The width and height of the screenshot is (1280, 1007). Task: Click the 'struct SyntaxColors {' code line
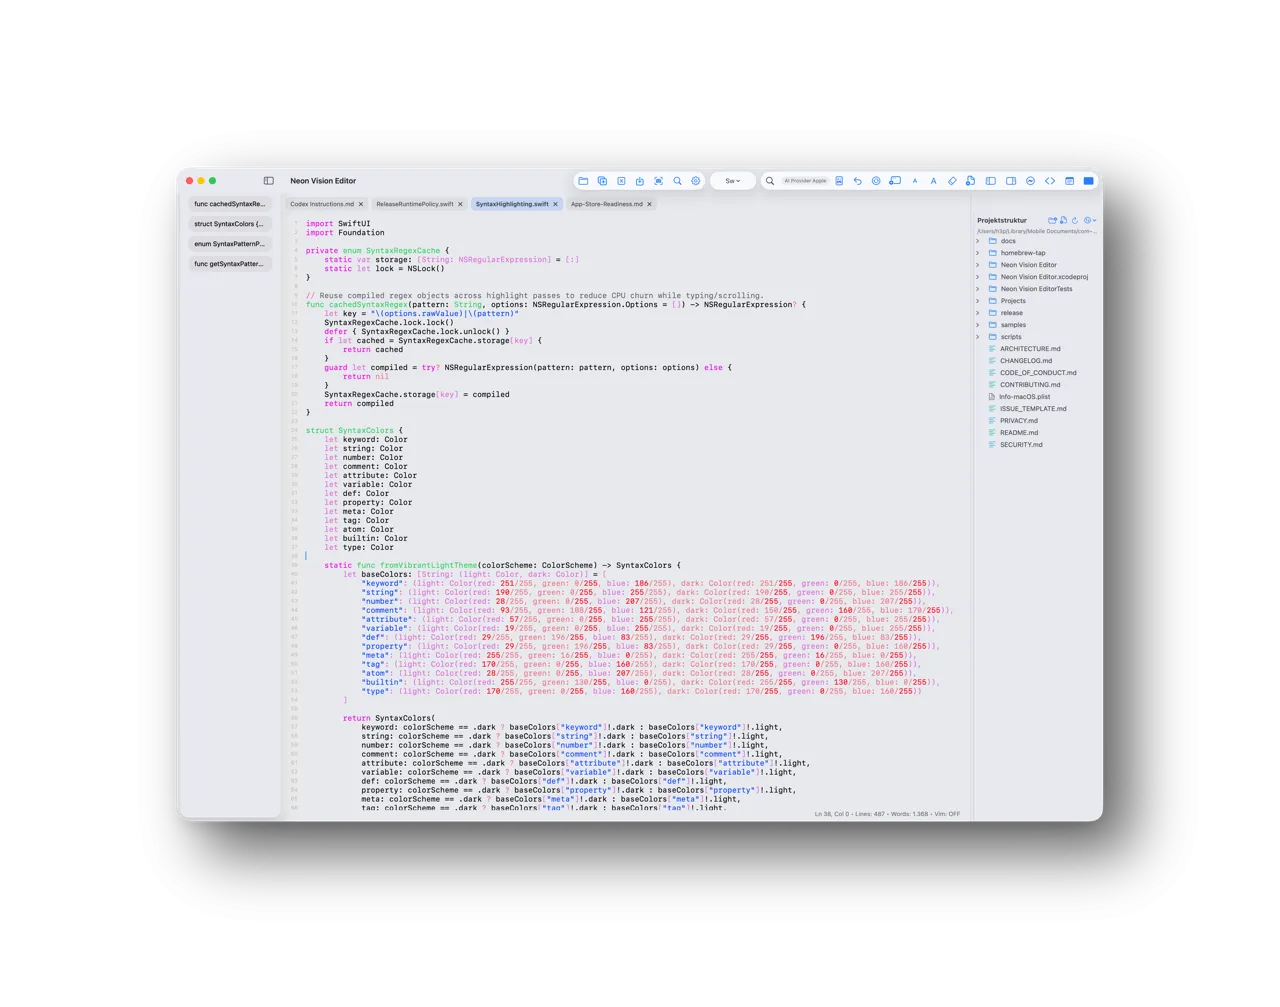(x=355, y=431)
